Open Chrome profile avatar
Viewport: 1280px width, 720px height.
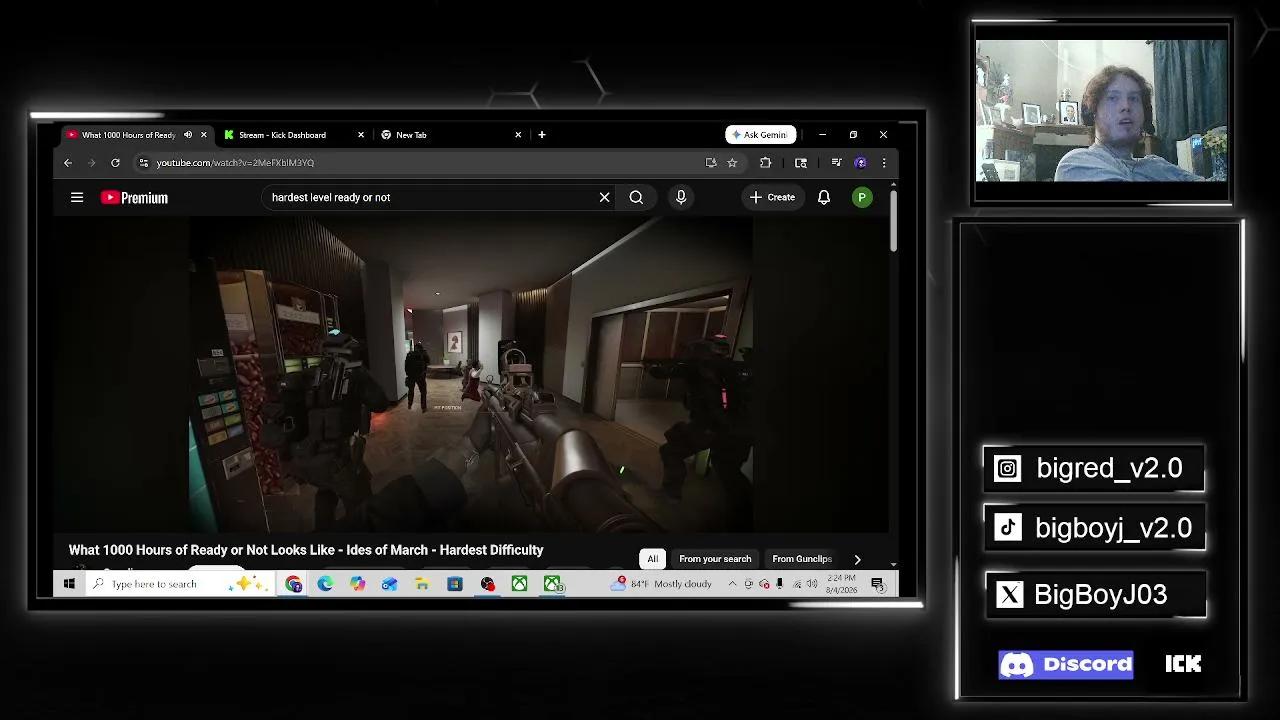860,163
